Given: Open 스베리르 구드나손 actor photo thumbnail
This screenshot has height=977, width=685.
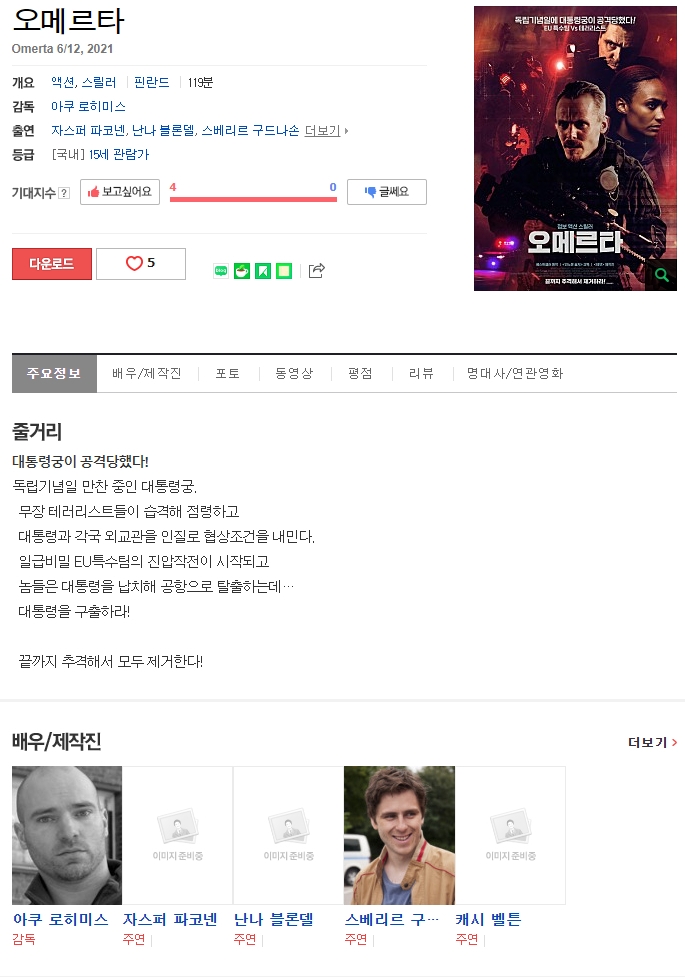Looking at the screenshot, I should [400, 836].
